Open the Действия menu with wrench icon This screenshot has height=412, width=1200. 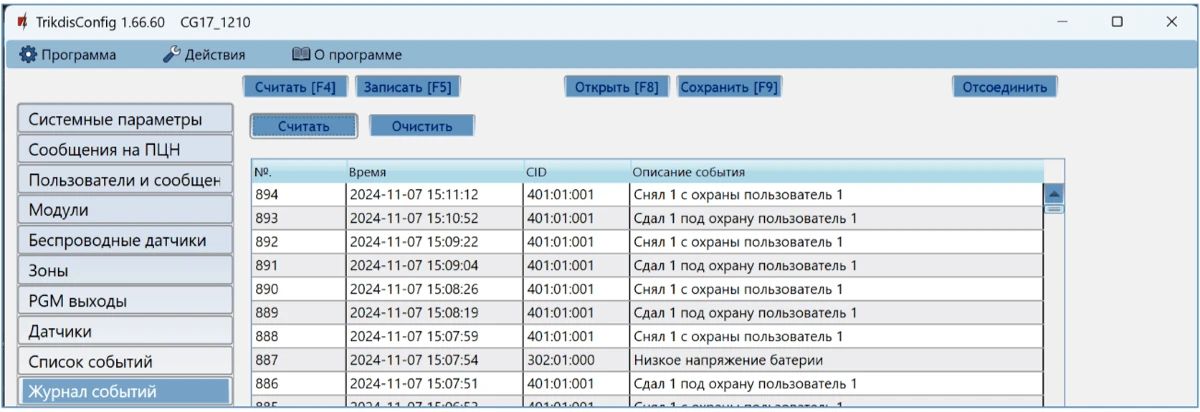(204, 55)
